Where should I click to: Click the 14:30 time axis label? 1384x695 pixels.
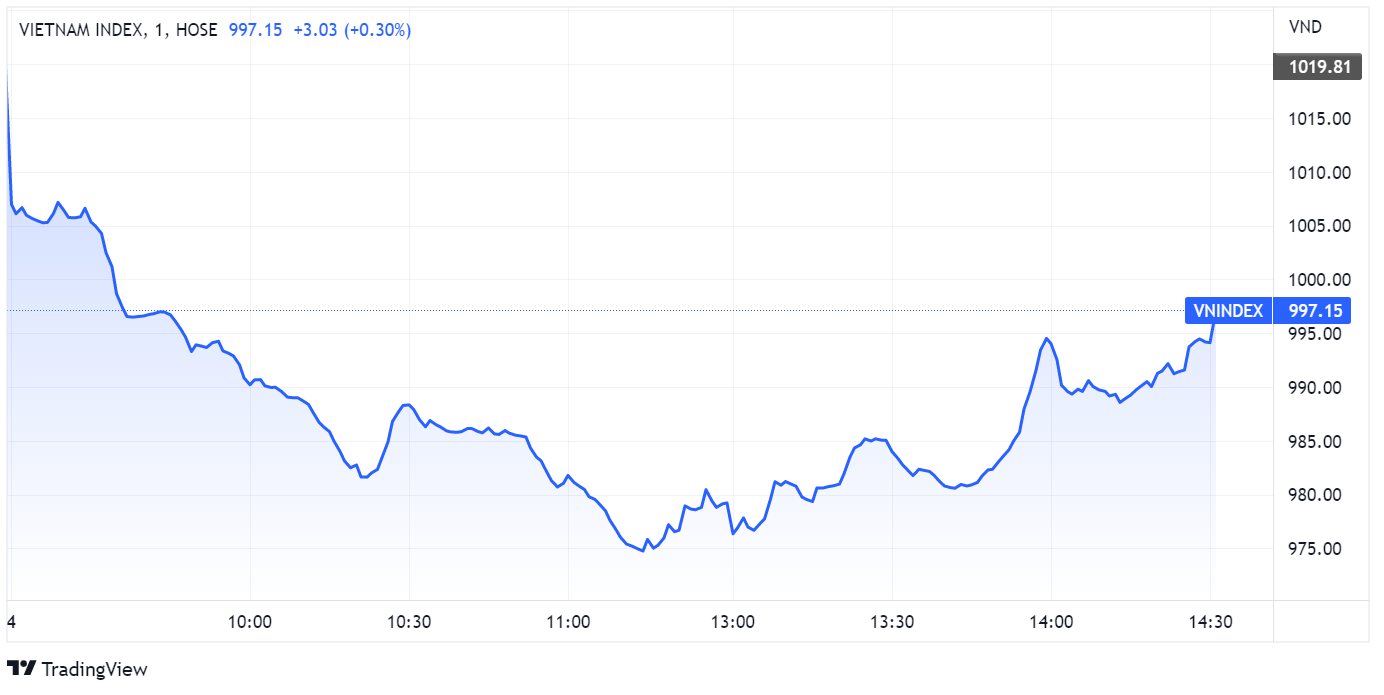pyautogui.click(x=1210, y=621)
